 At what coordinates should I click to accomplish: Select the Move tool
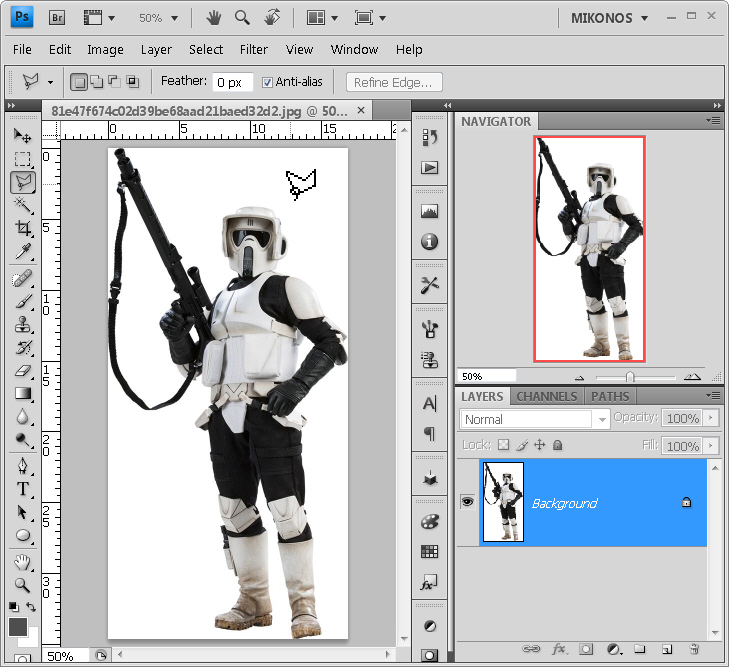coord(22,135)
